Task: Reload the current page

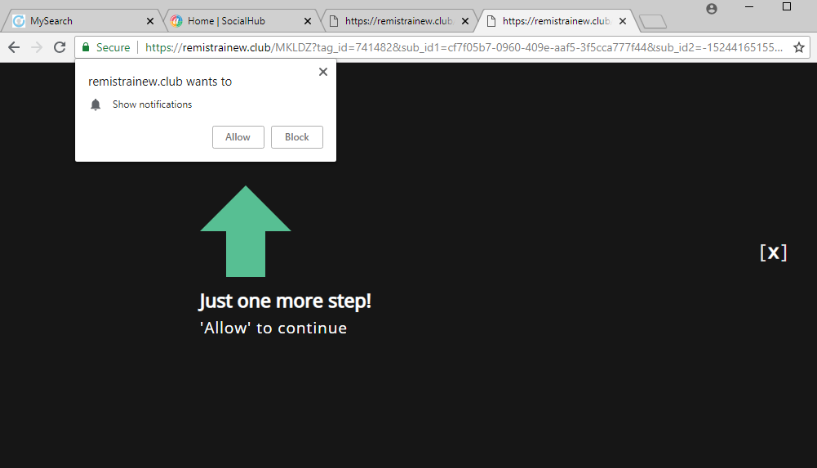Action: tap(59, 47)
